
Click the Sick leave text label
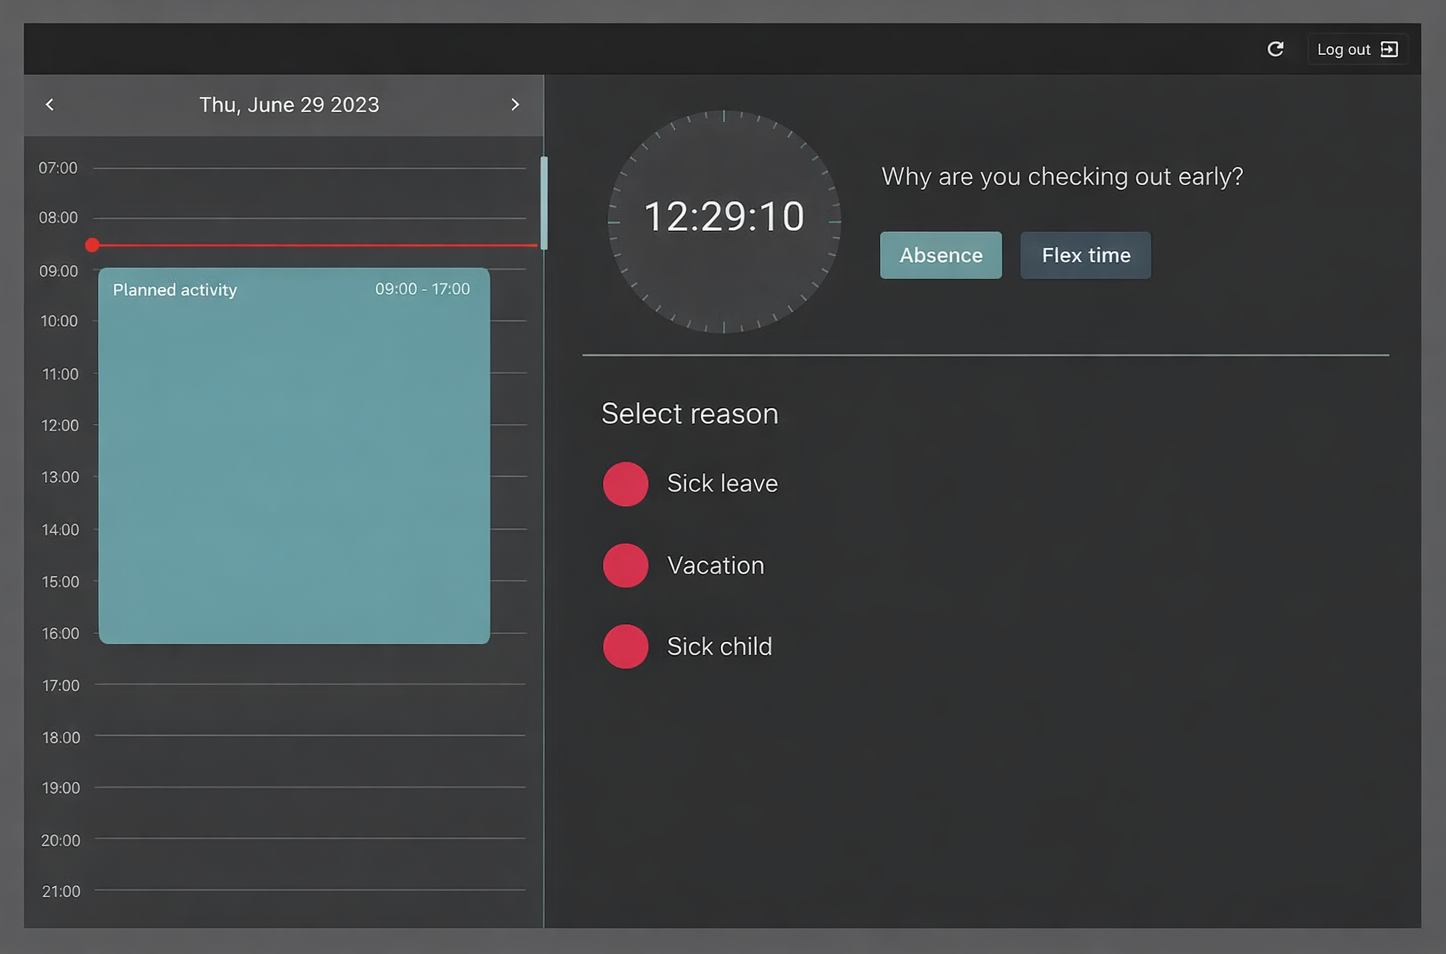tap(722, 484)
